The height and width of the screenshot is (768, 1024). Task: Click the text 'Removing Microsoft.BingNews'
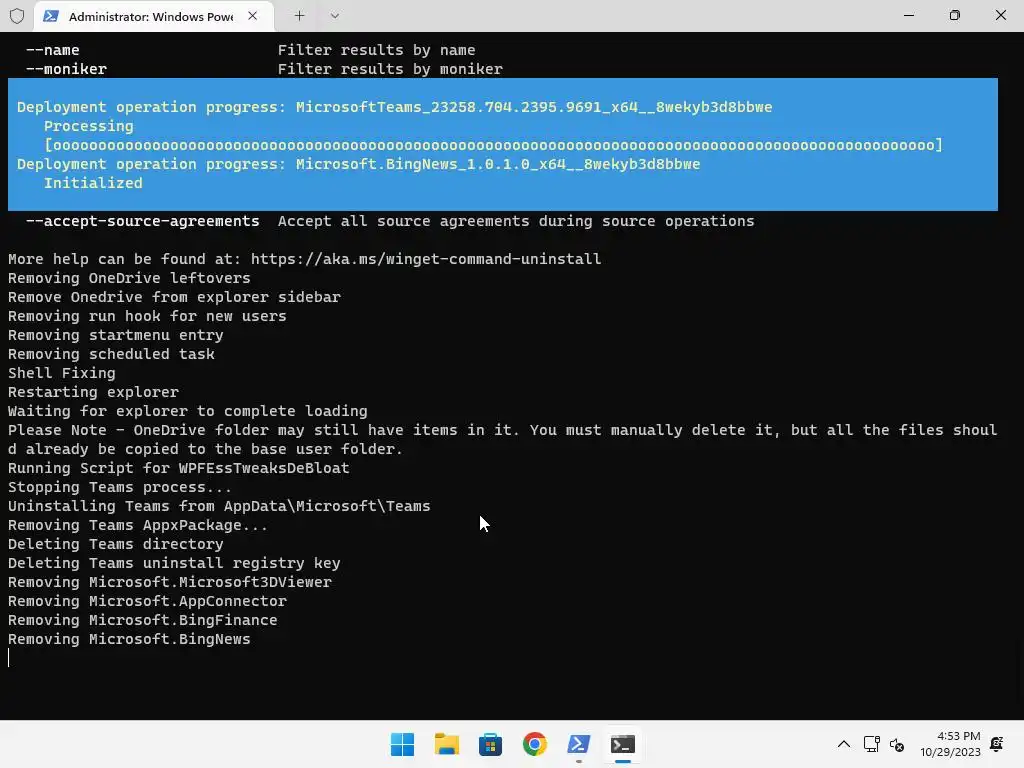pos(129,639)
